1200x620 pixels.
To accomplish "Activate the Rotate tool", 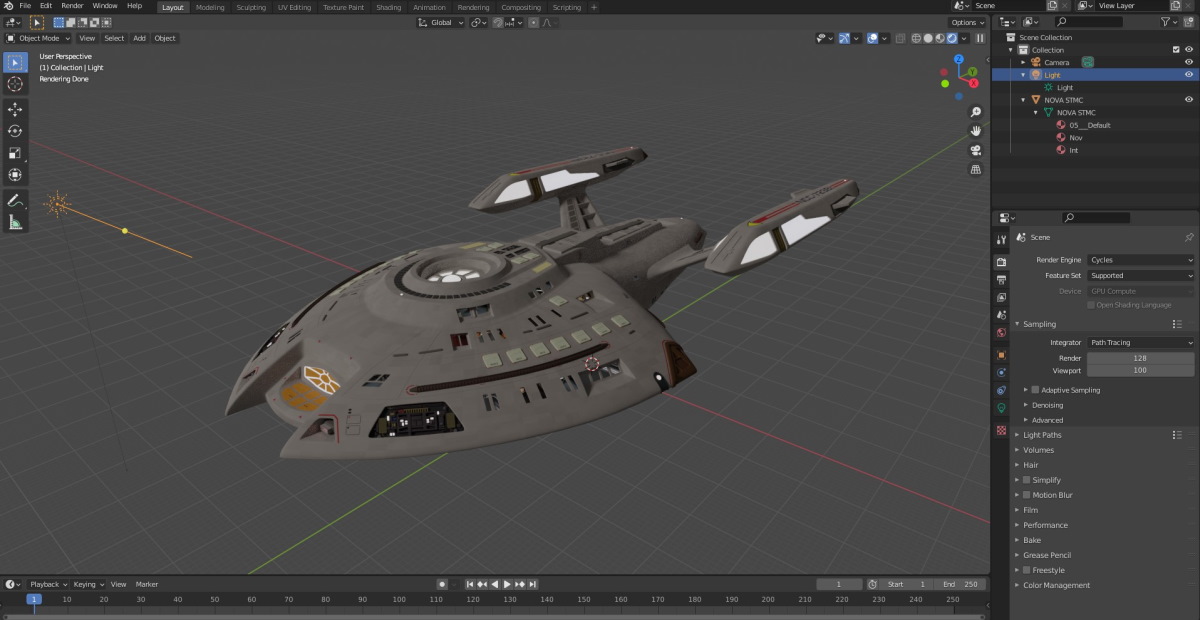I will point(15,131).
